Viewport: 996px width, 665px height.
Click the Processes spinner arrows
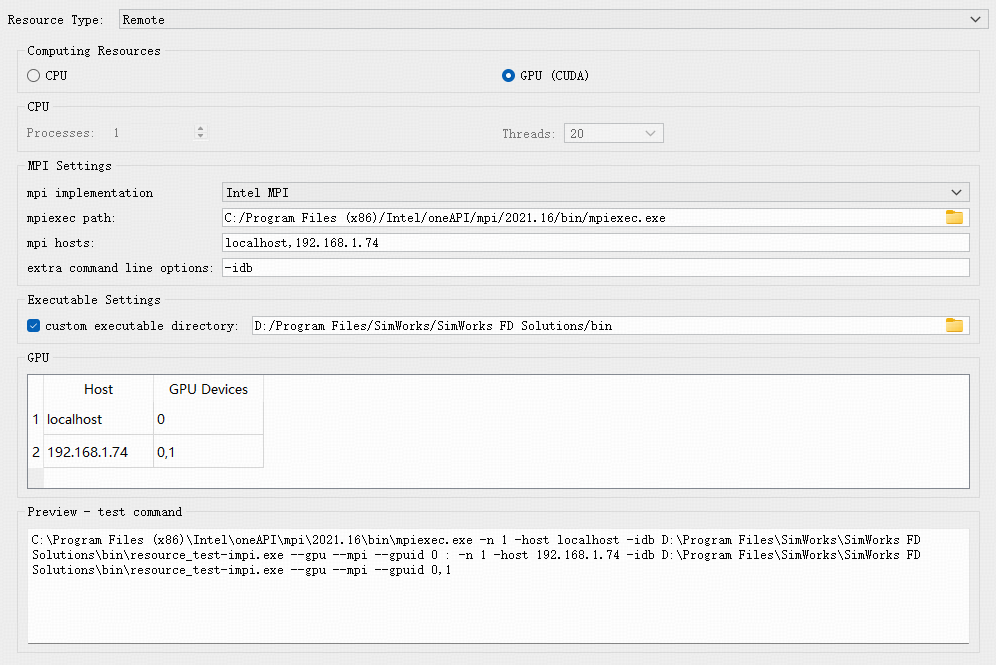[200, 133]
